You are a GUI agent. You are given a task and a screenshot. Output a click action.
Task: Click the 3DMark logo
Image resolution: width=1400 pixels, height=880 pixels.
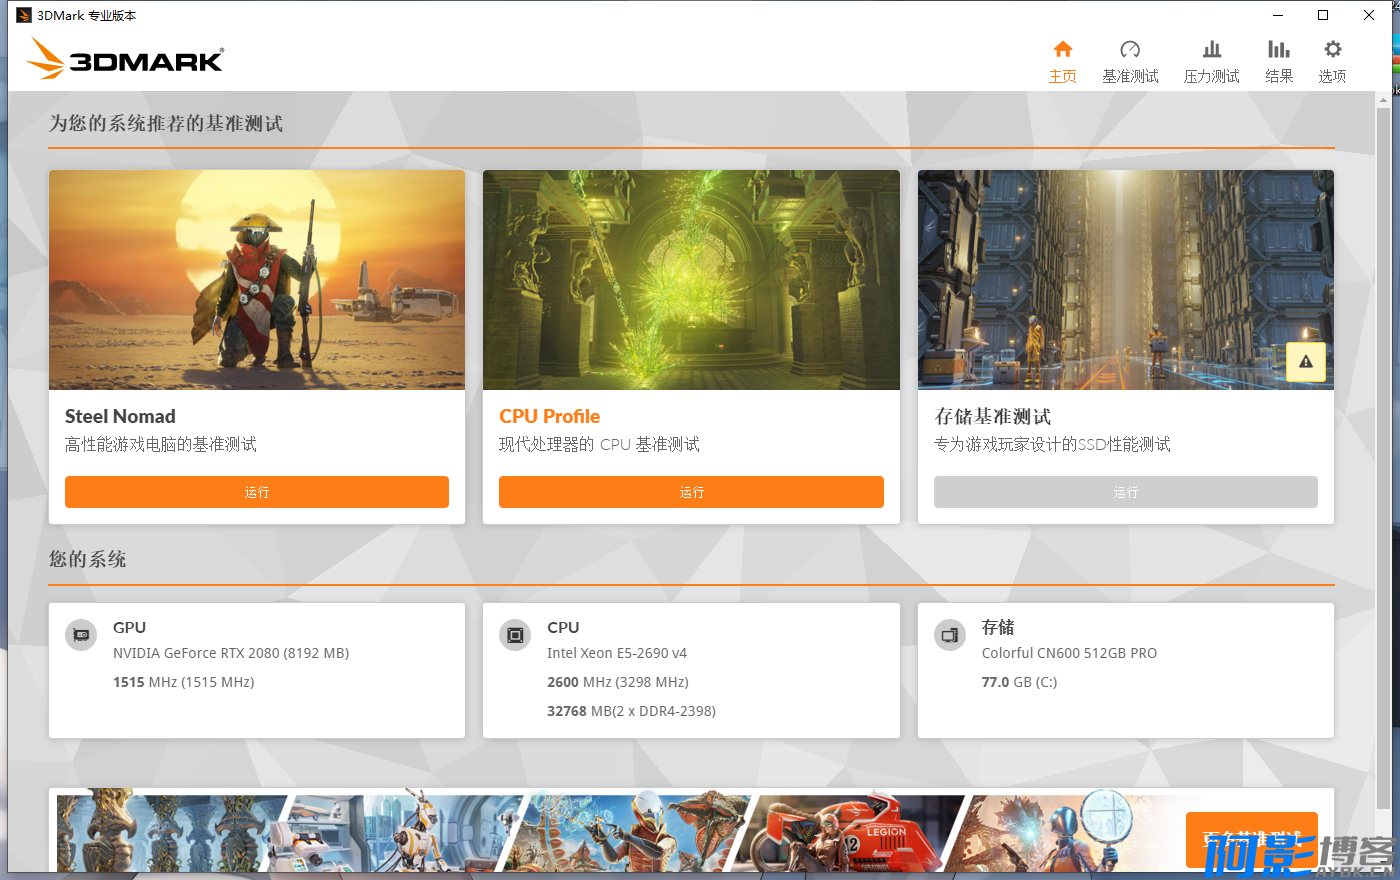[x=126, y=59]
